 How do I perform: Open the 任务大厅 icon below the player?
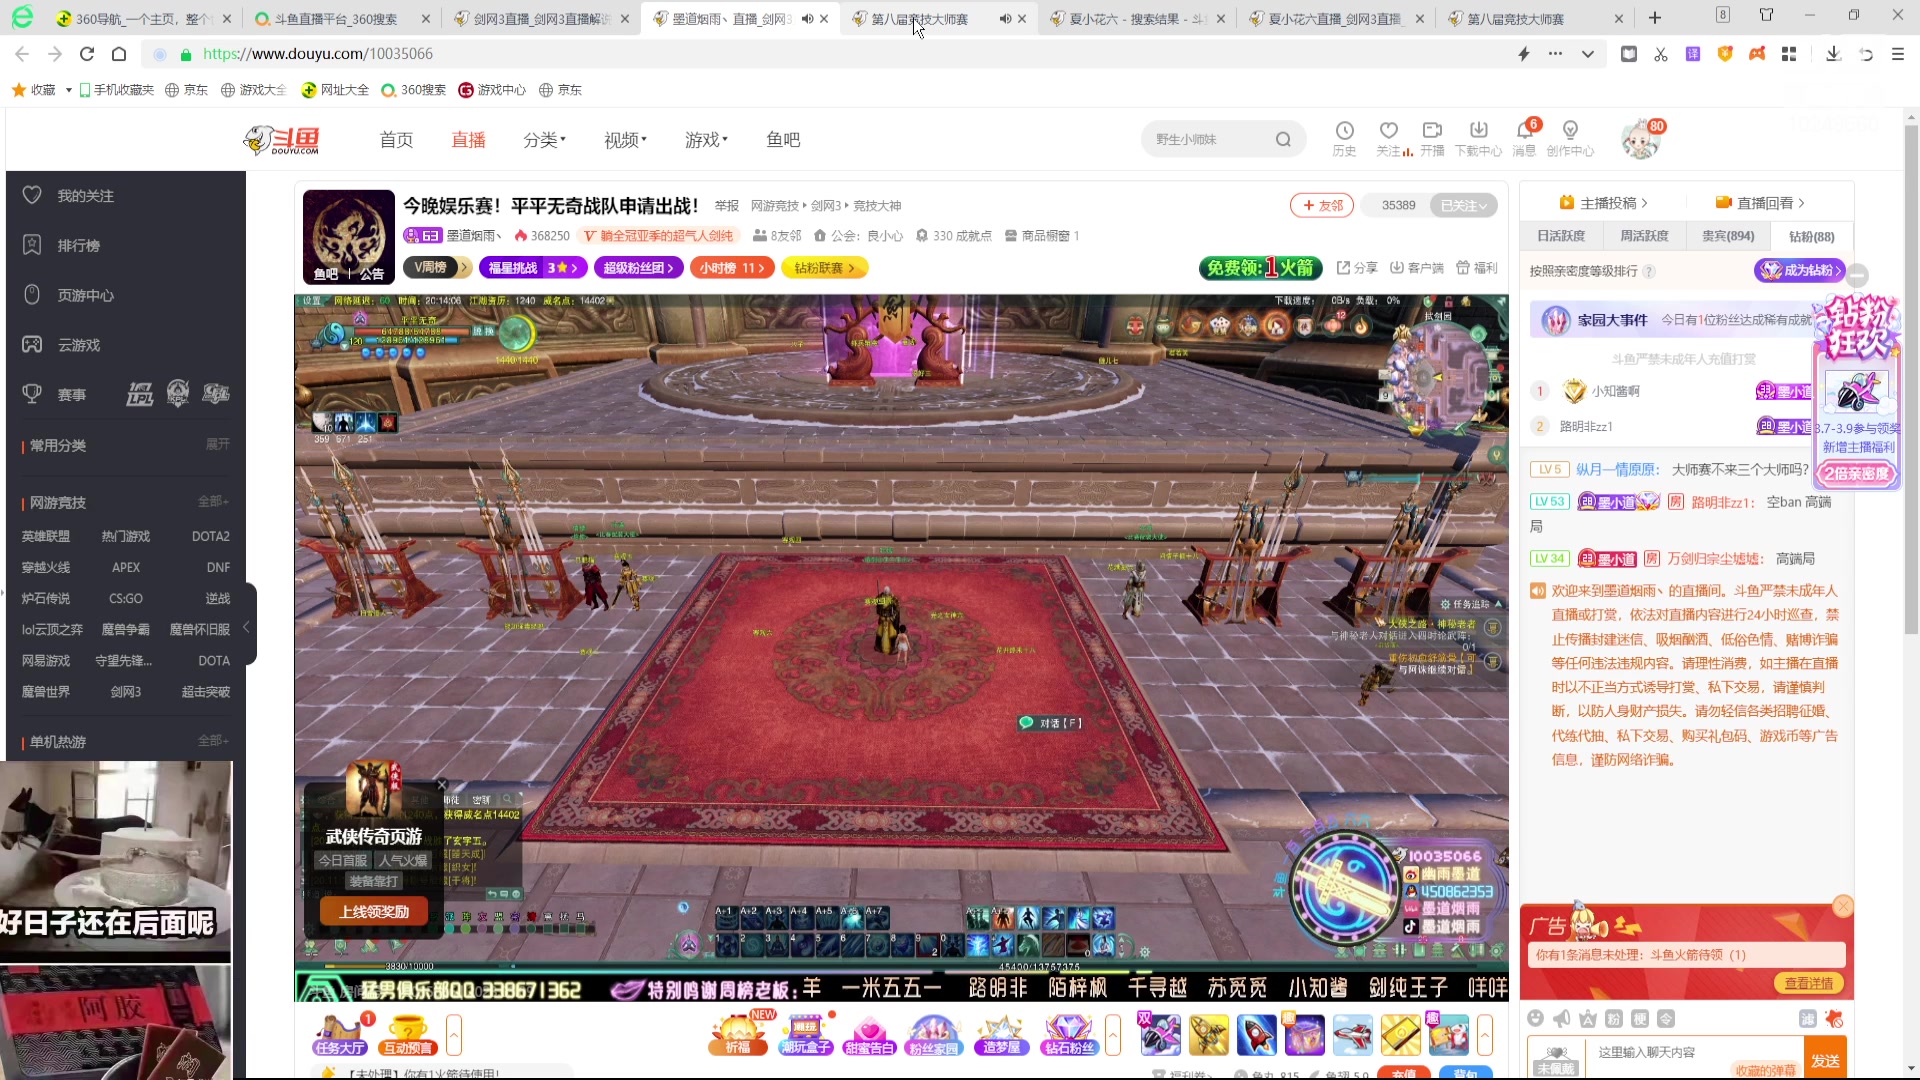[x=339, y=1035]
